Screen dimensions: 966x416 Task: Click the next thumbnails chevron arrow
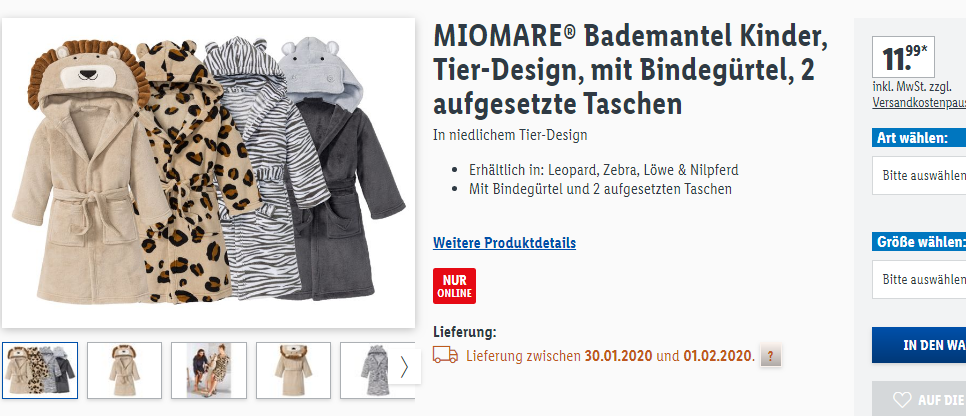coord(404,367)
